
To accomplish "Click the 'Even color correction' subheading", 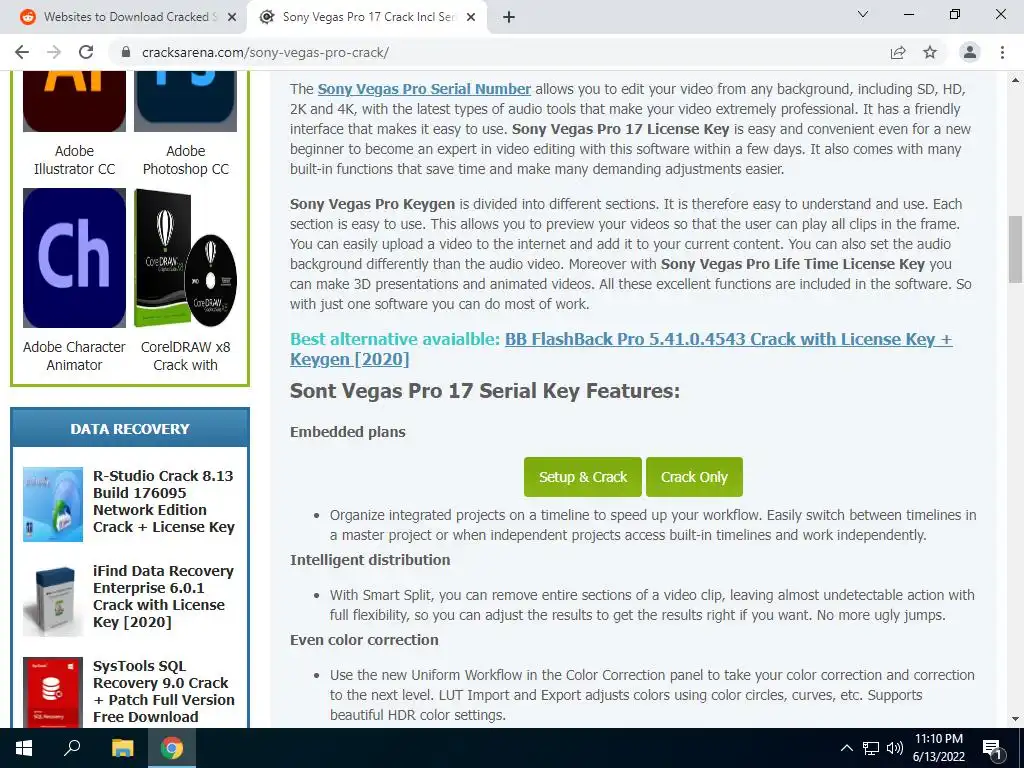I will point(364,640).
